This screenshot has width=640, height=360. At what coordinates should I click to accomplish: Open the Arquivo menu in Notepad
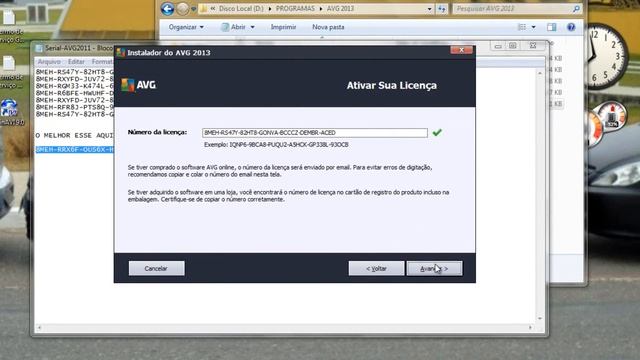(49, 62)
